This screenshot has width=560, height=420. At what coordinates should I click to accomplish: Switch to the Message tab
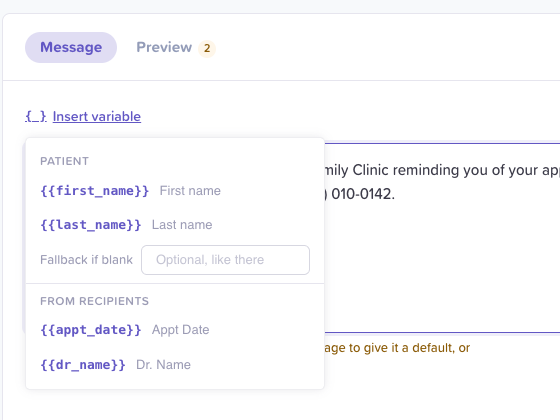coord(71,48)
